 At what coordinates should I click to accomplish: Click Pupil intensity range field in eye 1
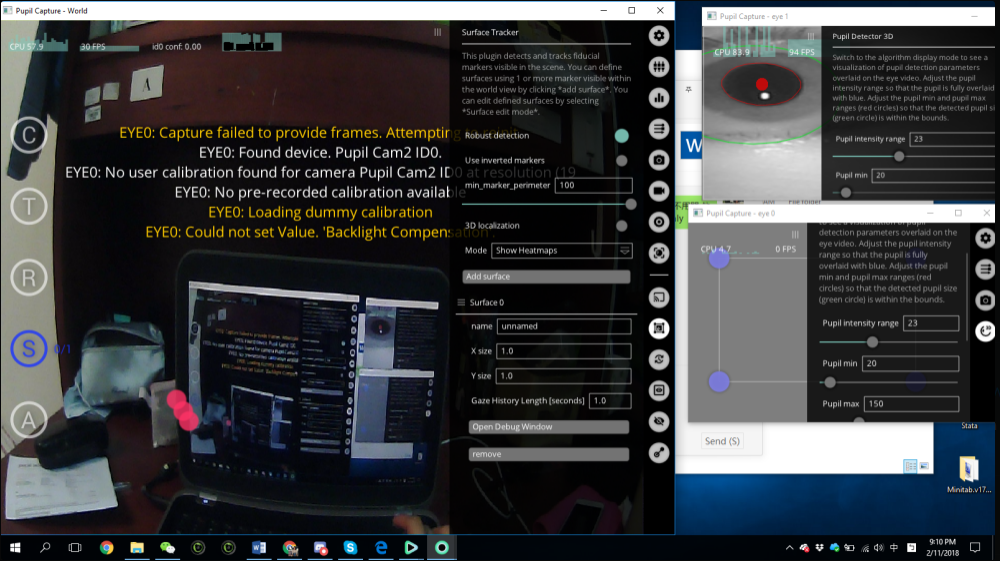952,139
